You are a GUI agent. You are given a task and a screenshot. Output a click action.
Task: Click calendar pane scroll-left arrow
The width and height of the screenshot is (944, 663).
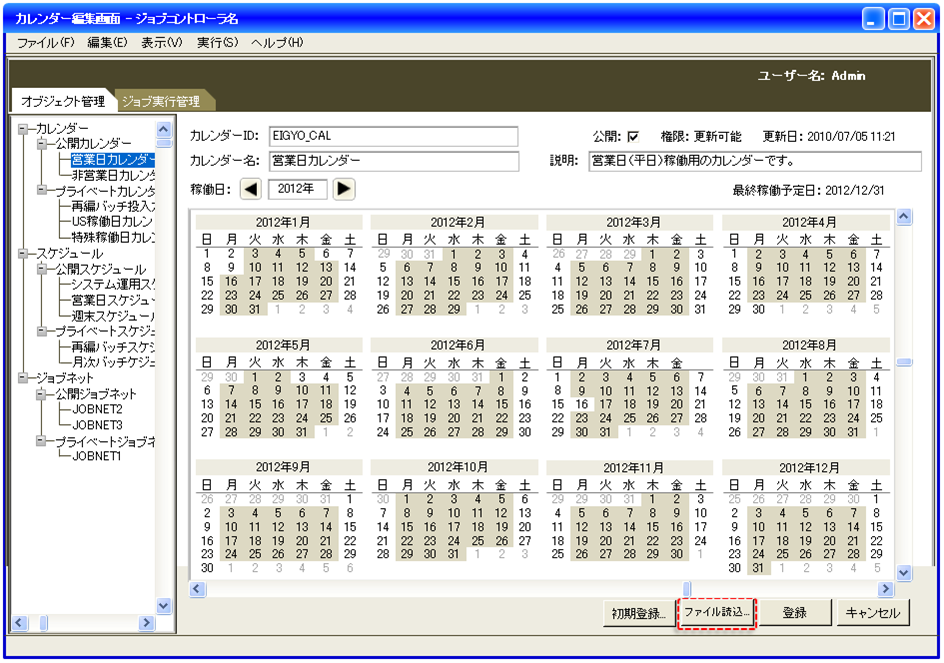pos(197,589)
